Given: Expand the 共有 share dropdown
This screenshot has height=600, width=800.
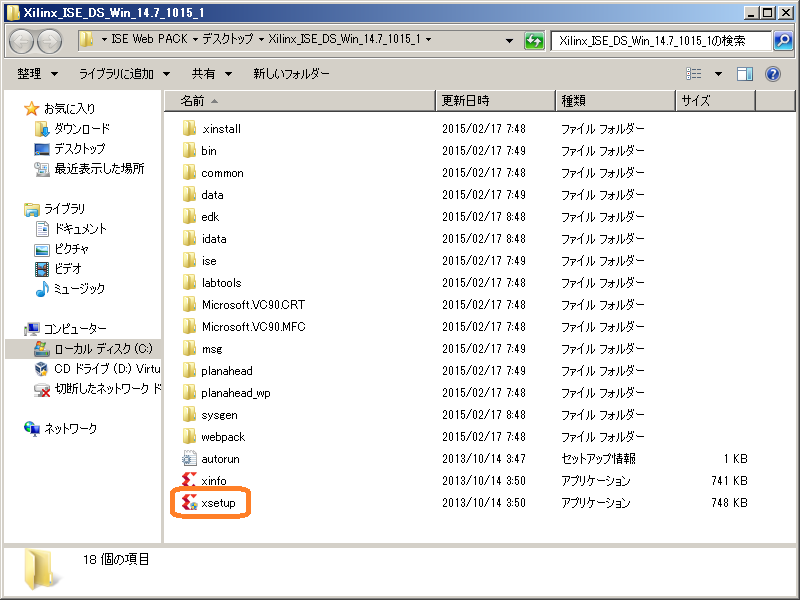Looking at the screenshot, I should pos(211,74).
